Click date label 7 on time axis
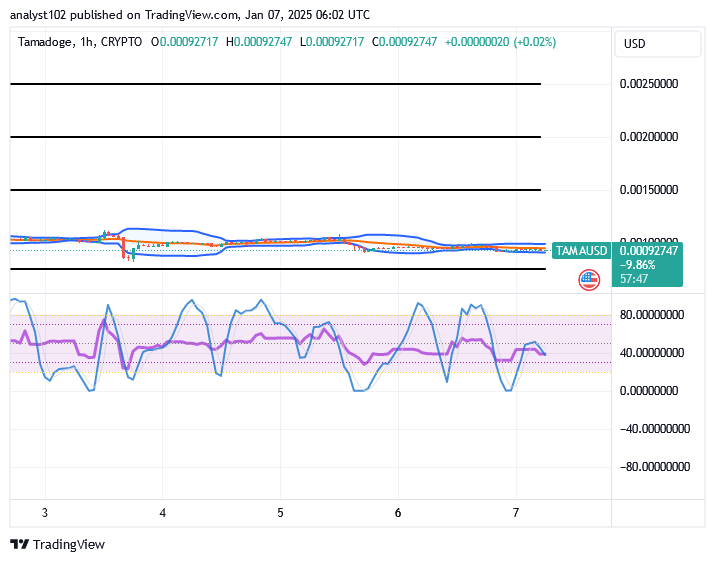 [x=516, y=513]
